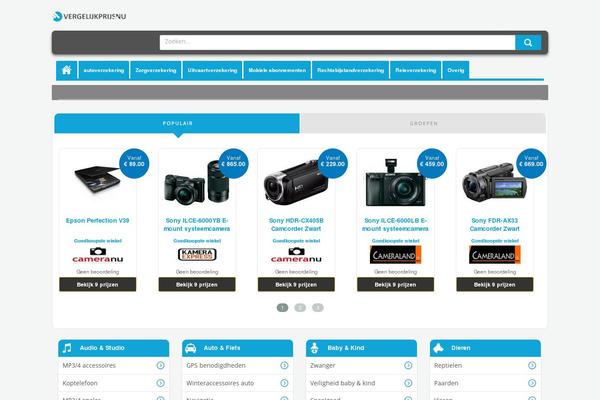Select the Reptielen row

pyautogui.click(x=486, y=366)
